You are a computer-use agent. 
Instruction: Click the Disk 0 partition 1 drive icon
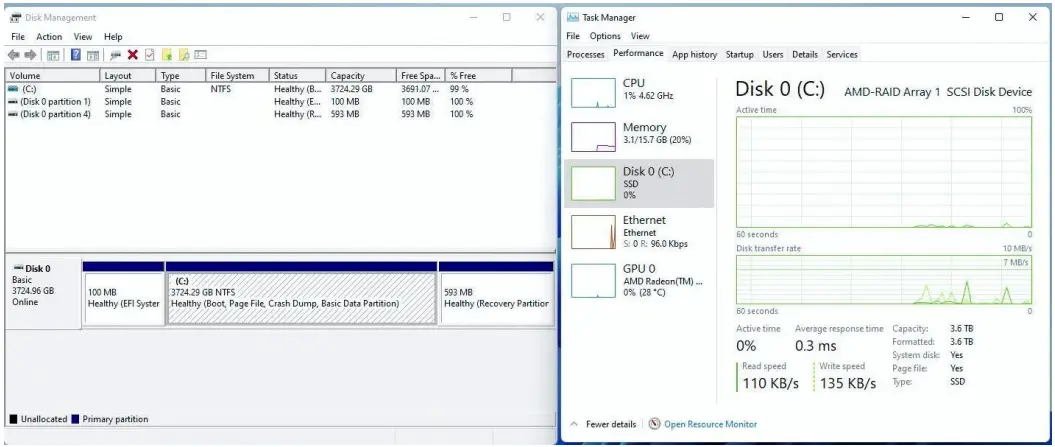13,102
